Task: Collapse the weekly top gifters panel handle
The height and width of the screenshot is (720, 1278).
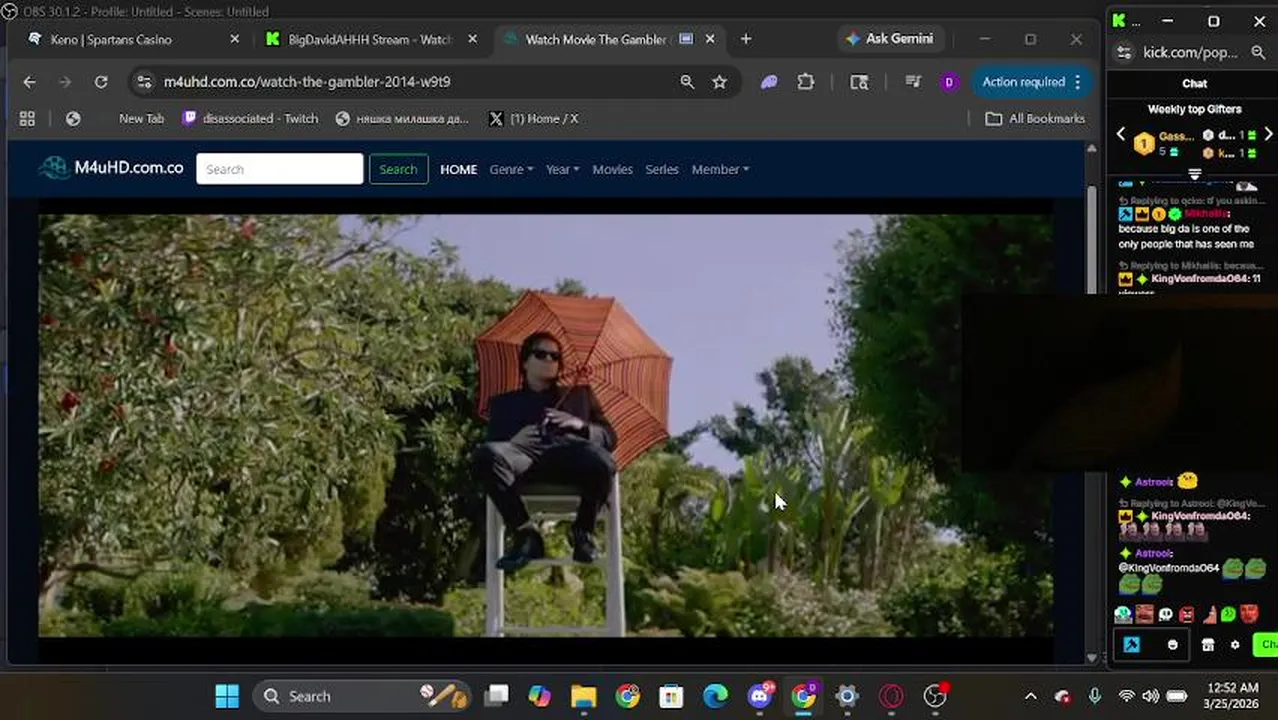Action: (1194, 174)
